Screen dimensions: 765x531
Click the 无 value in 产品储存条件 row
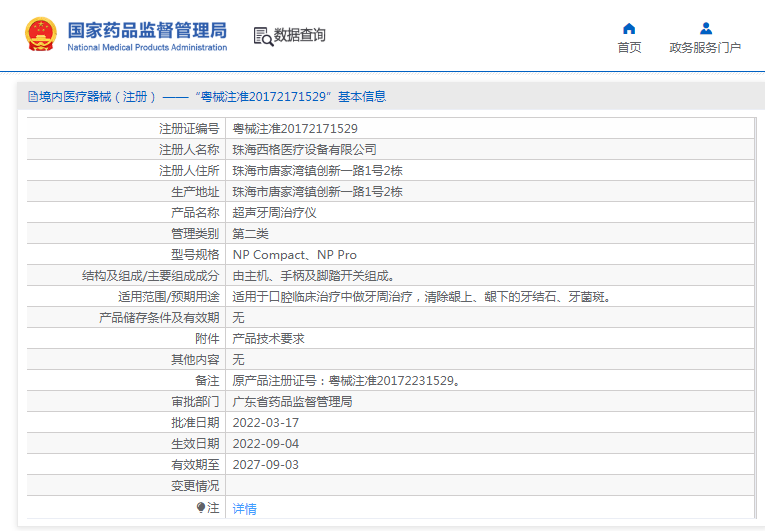[238, 317]
